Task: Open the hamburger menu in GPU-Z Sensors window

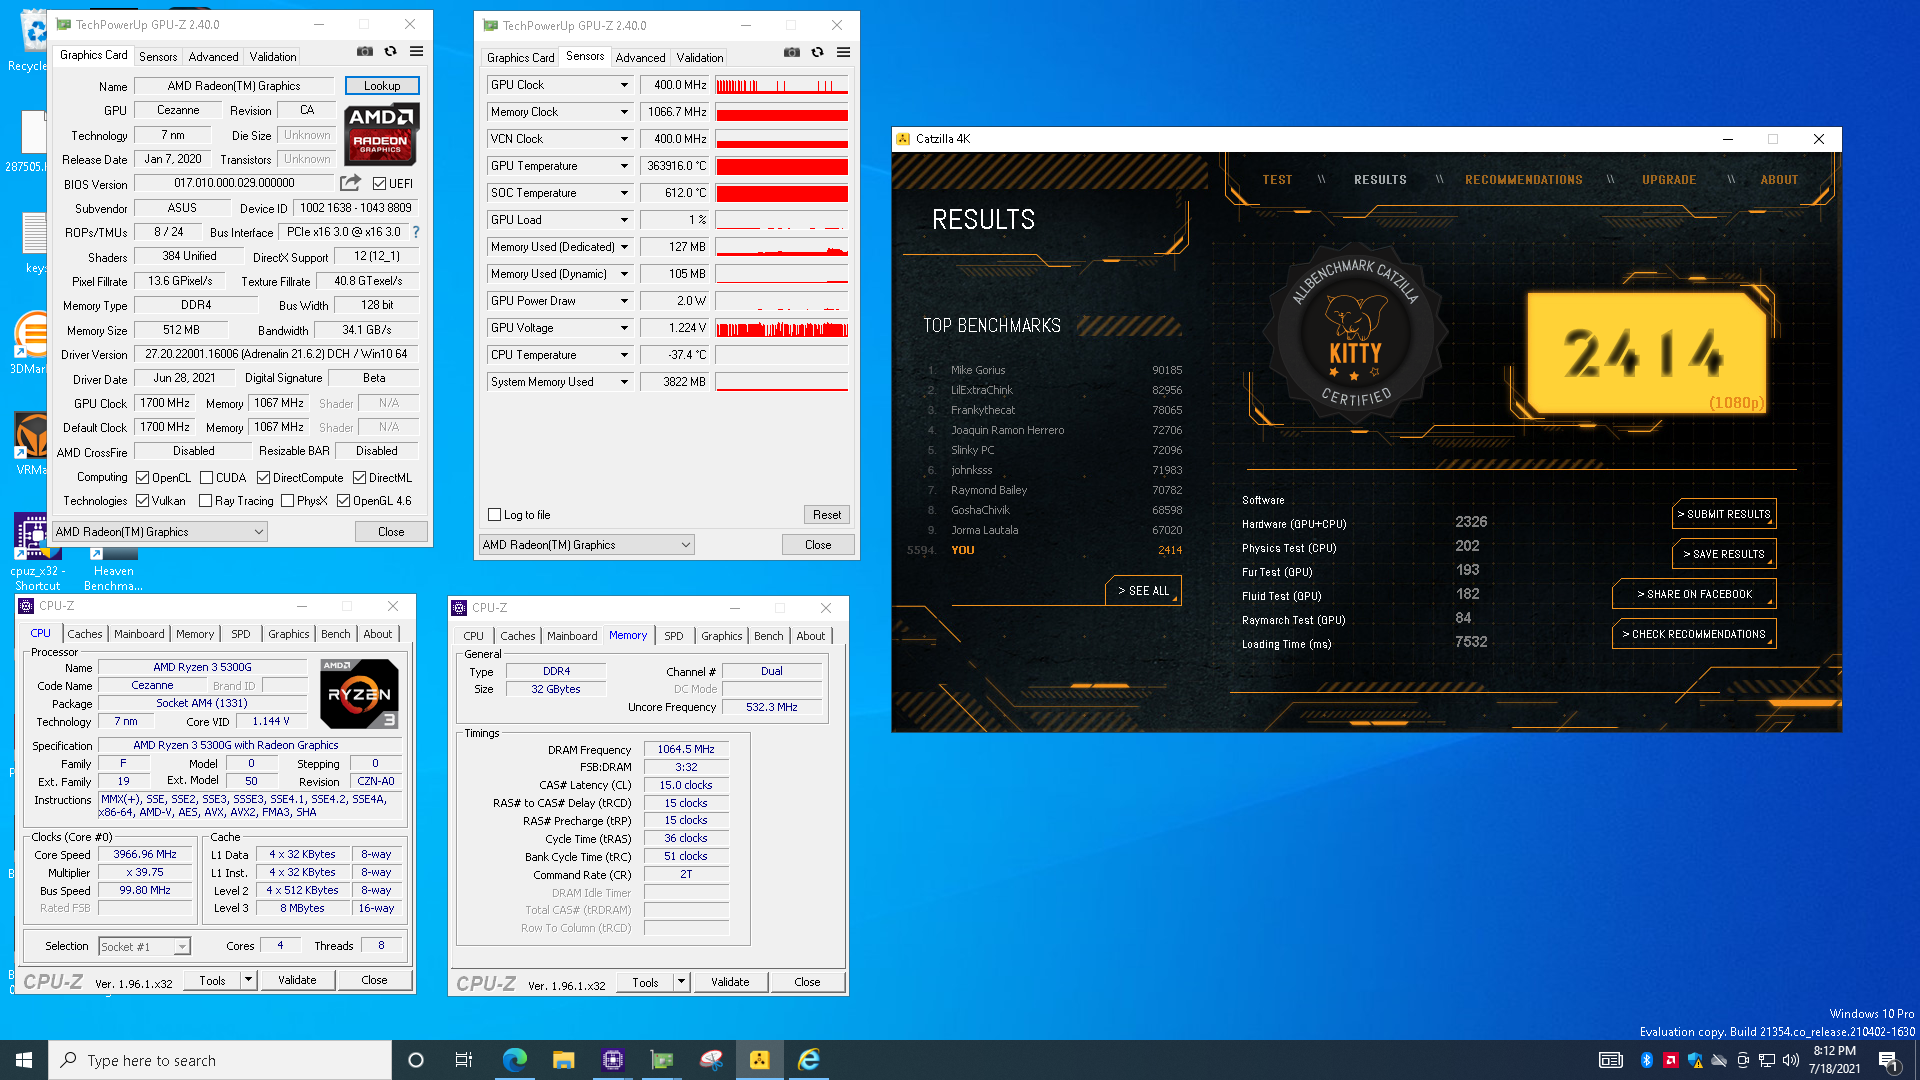Action: tap(843, 52)
